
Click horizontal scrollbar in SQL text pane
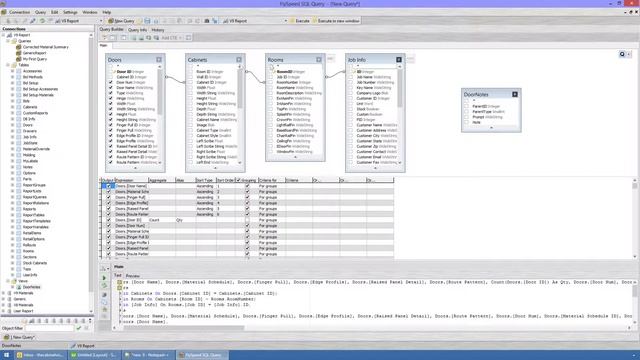coord(184,327)
